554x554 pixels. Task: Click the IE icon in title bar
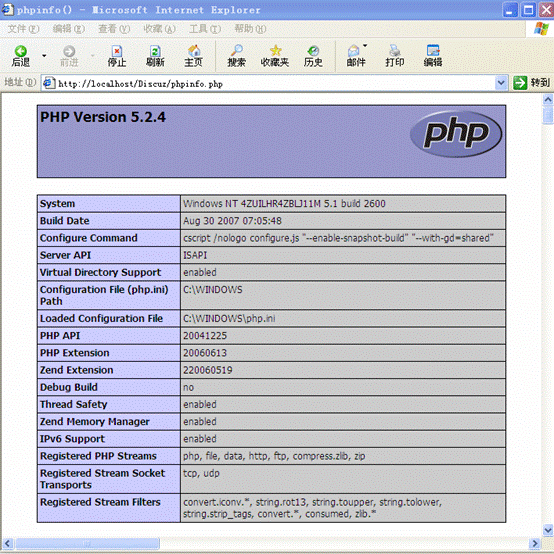pos(7,10)
